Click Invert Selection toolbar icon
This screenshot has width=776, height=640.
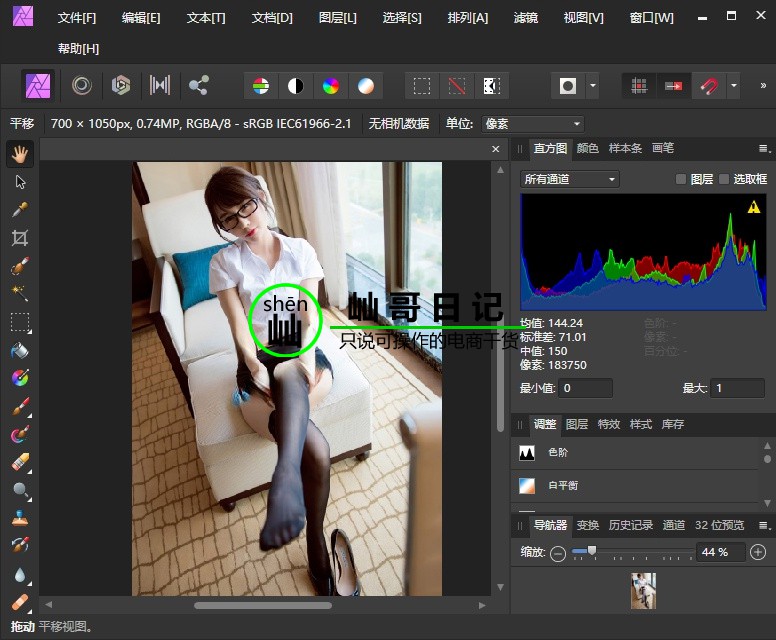491,86
